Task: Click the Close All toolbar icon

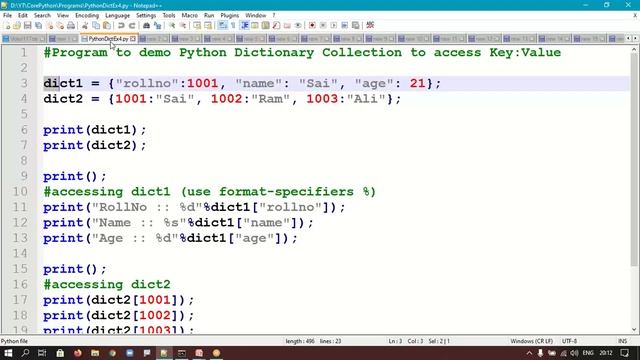Action: (x=60, y=25)
